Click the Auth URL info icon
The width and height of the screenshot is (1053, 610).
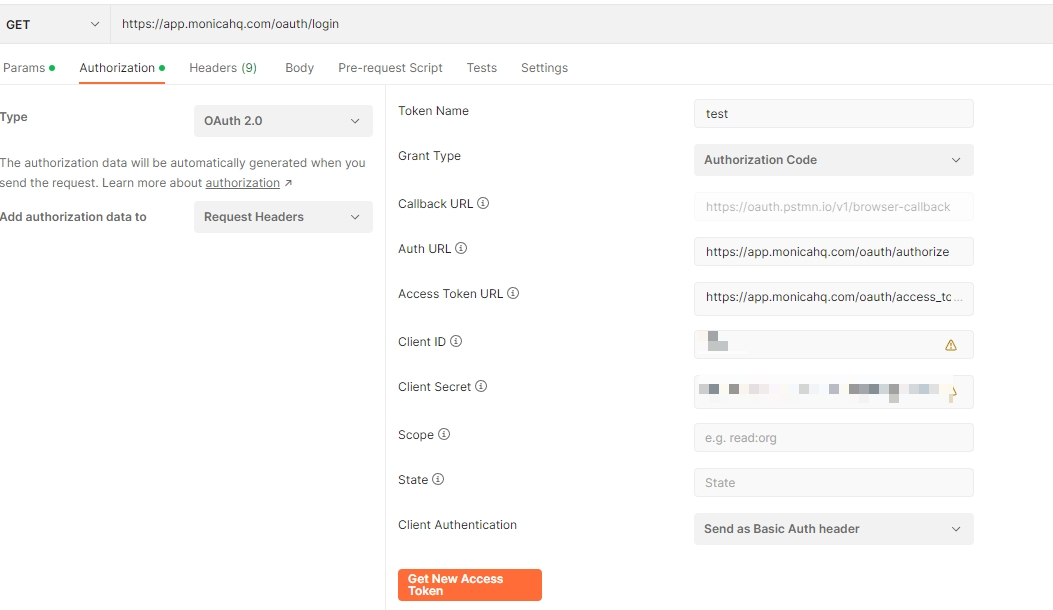[x=461, y=248]
